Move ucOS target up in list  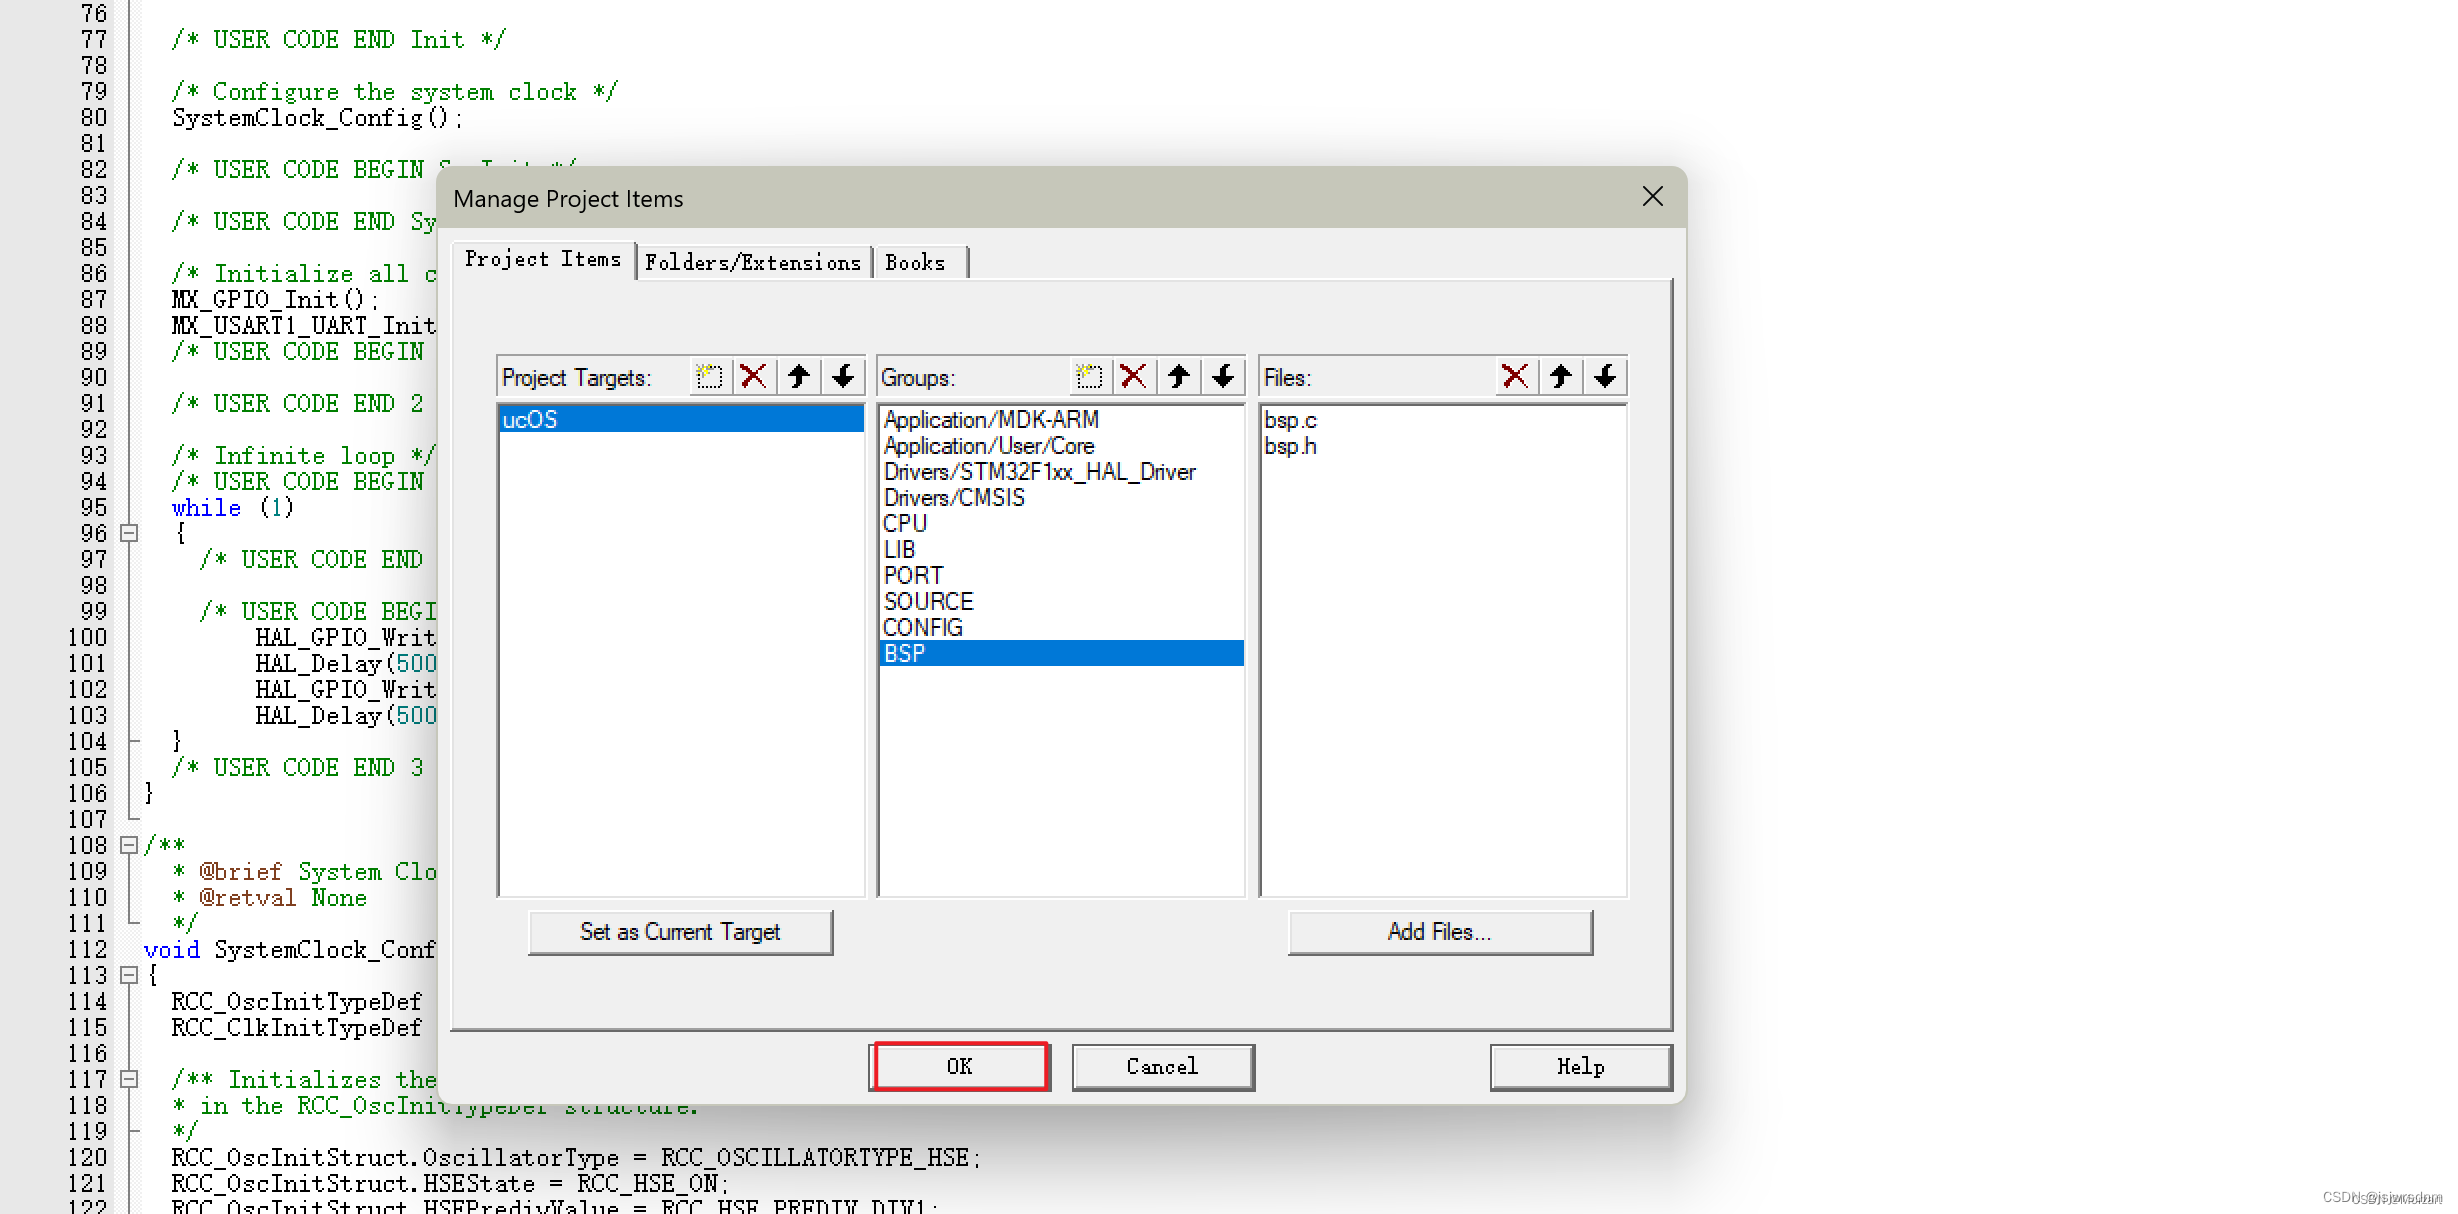798,377
